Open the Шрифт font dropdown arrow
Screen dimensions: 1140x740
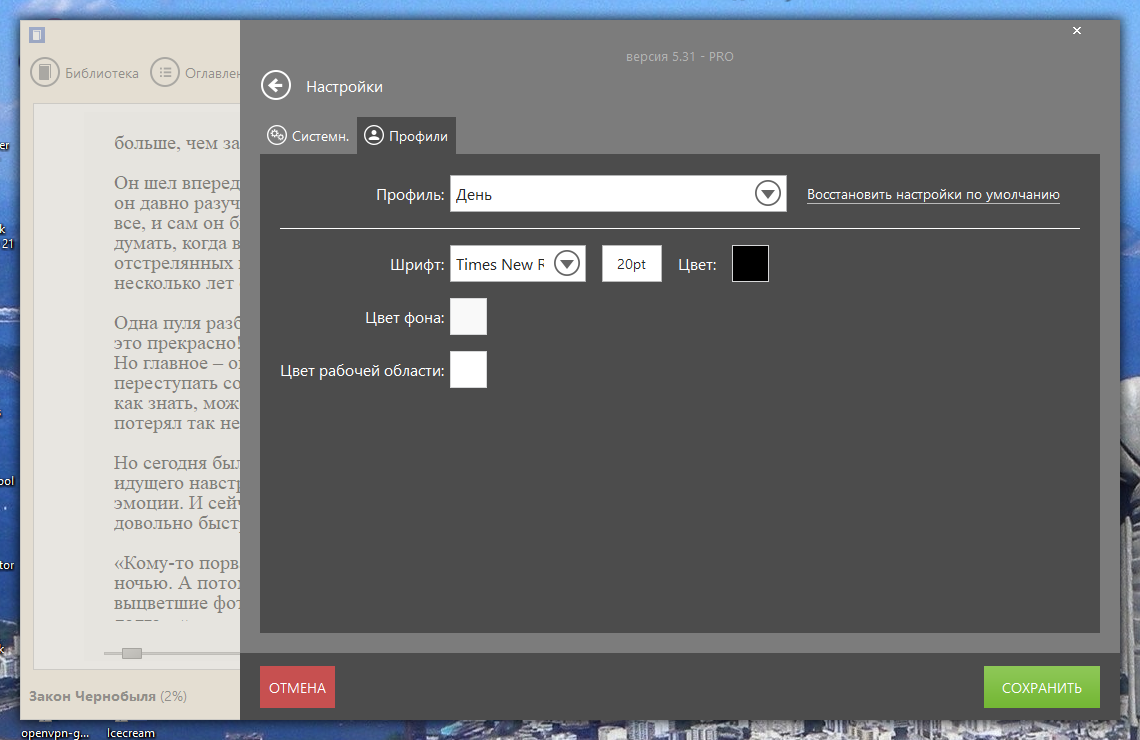click(567, 263)
